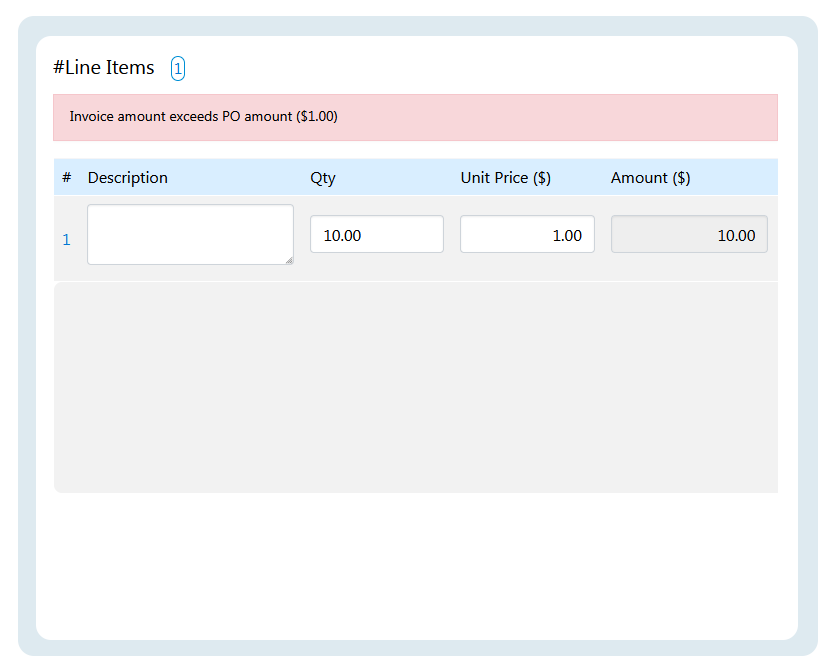Click the line items count badge showing 1
The image size is (840, 670).
178,68
